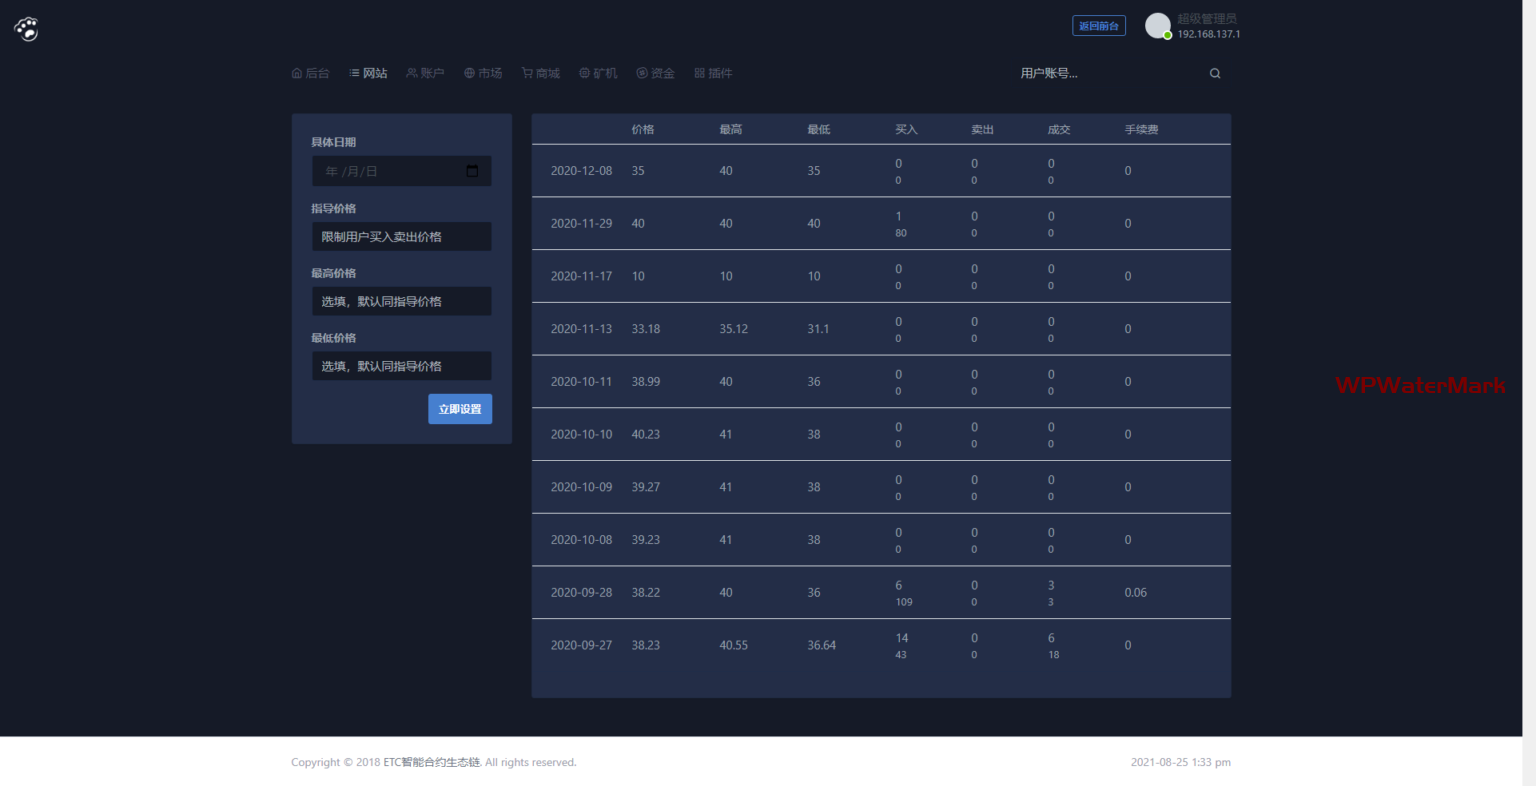Click the 指导价格 guide price field
Viewport: 1536px width, 786px height.
[401, 237]
